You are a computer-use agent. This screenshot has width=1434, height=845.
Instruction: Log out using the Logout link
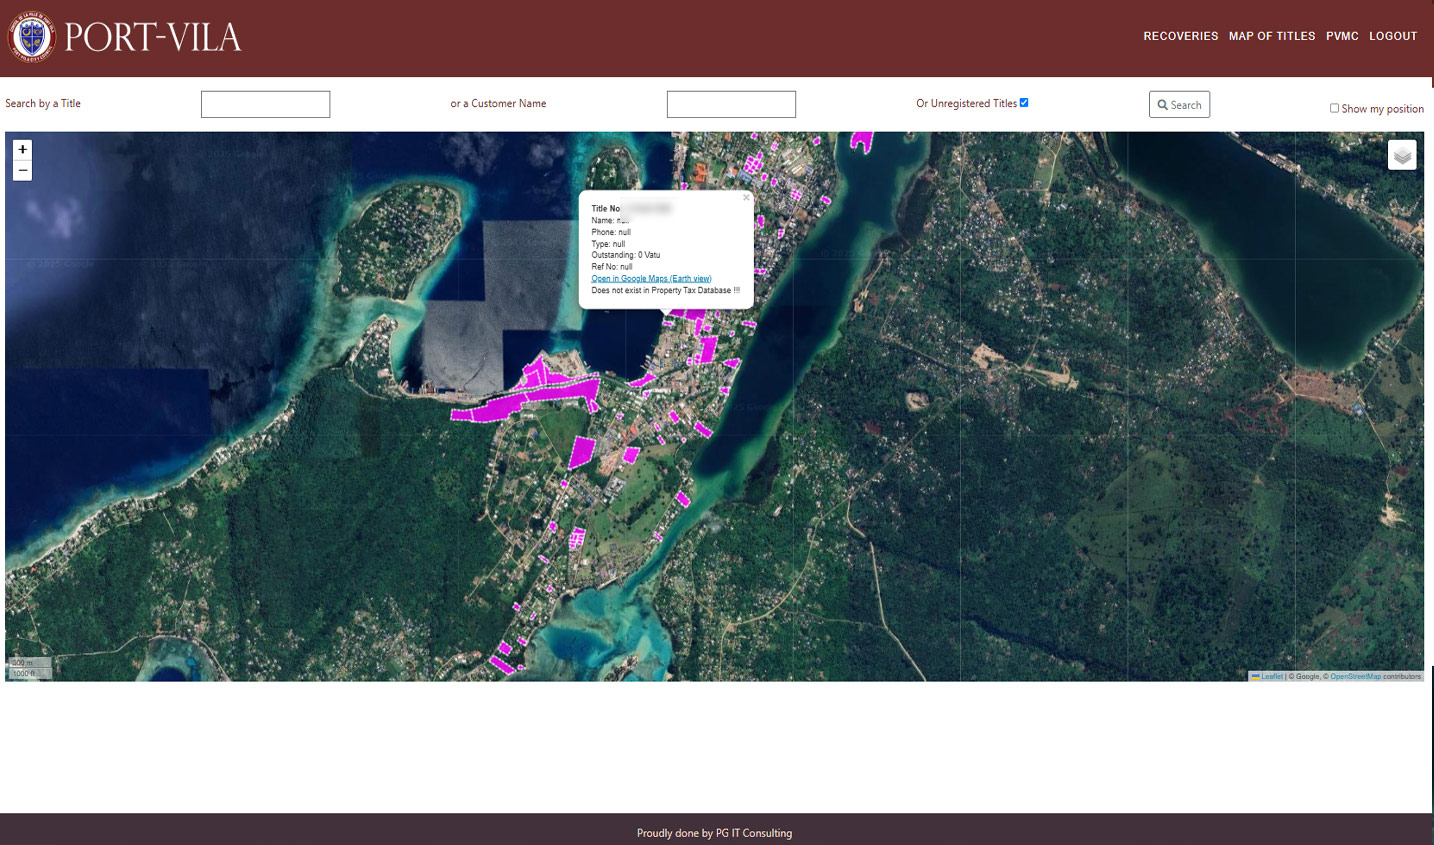(1392, 36)
